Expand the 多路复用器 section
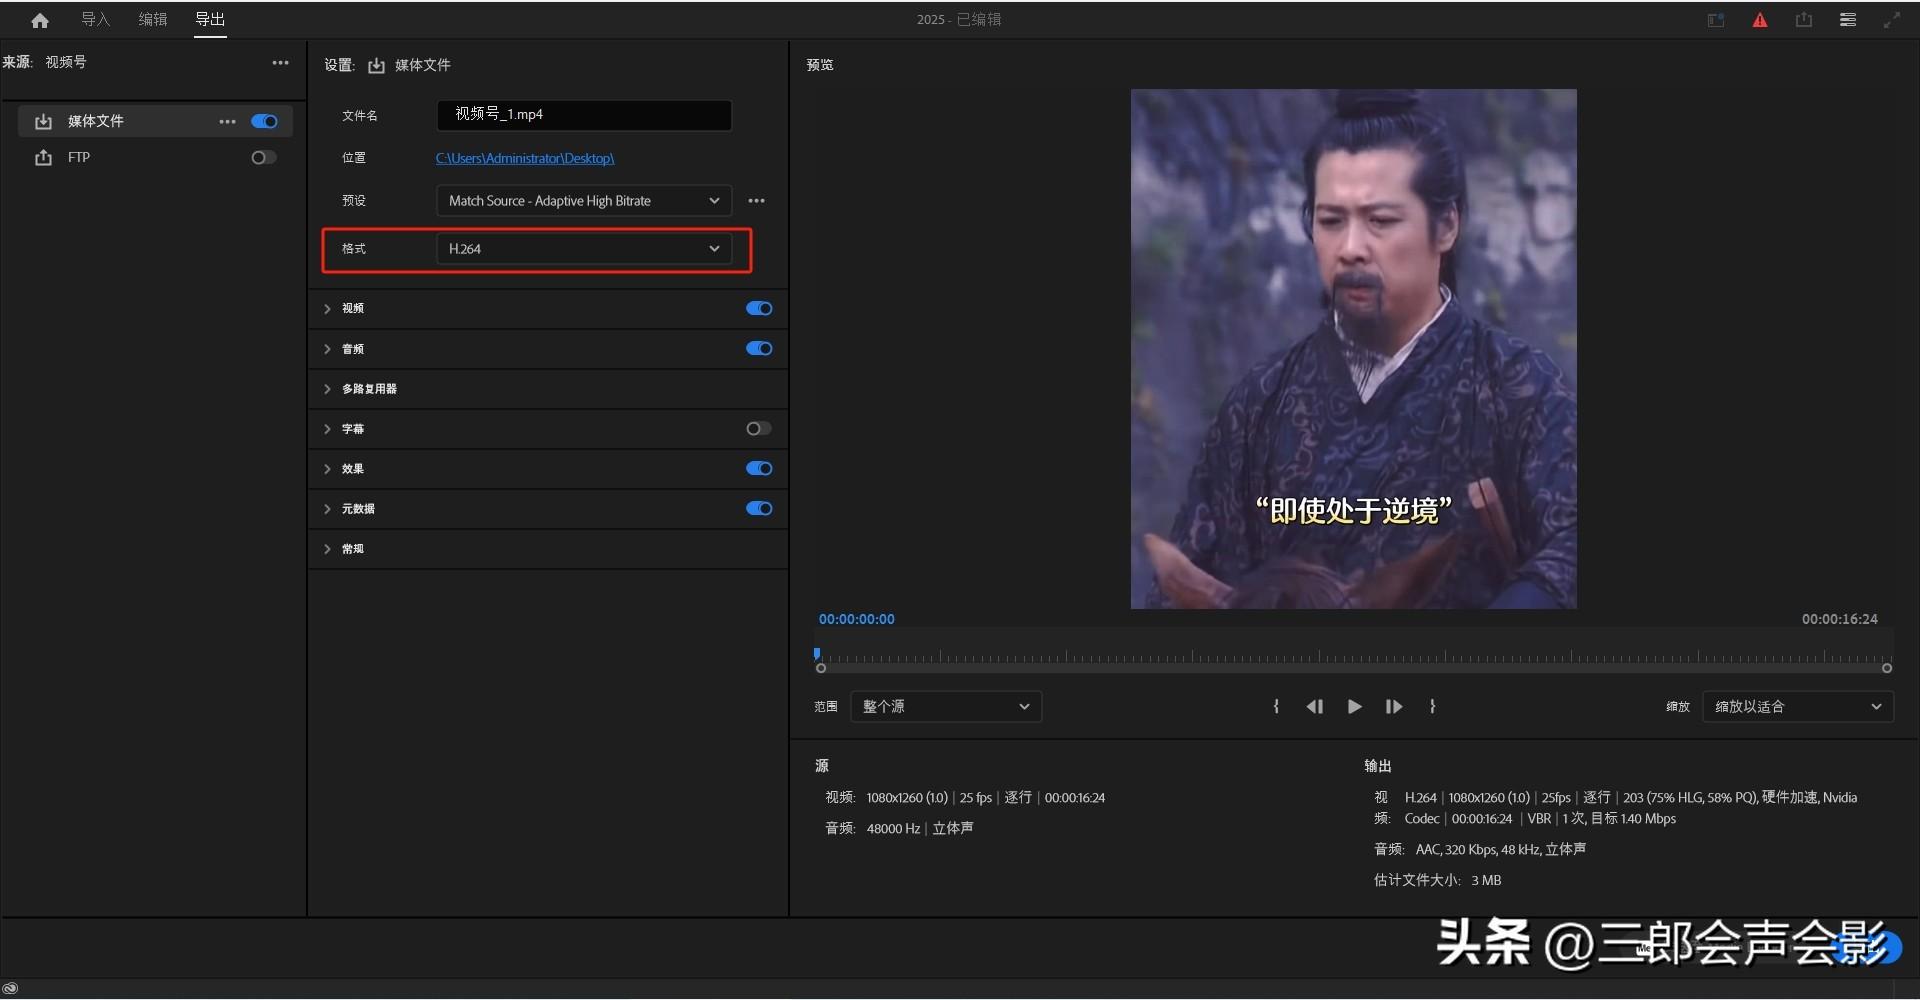This screenshot has width=1920, height=1000. point(327,389)
